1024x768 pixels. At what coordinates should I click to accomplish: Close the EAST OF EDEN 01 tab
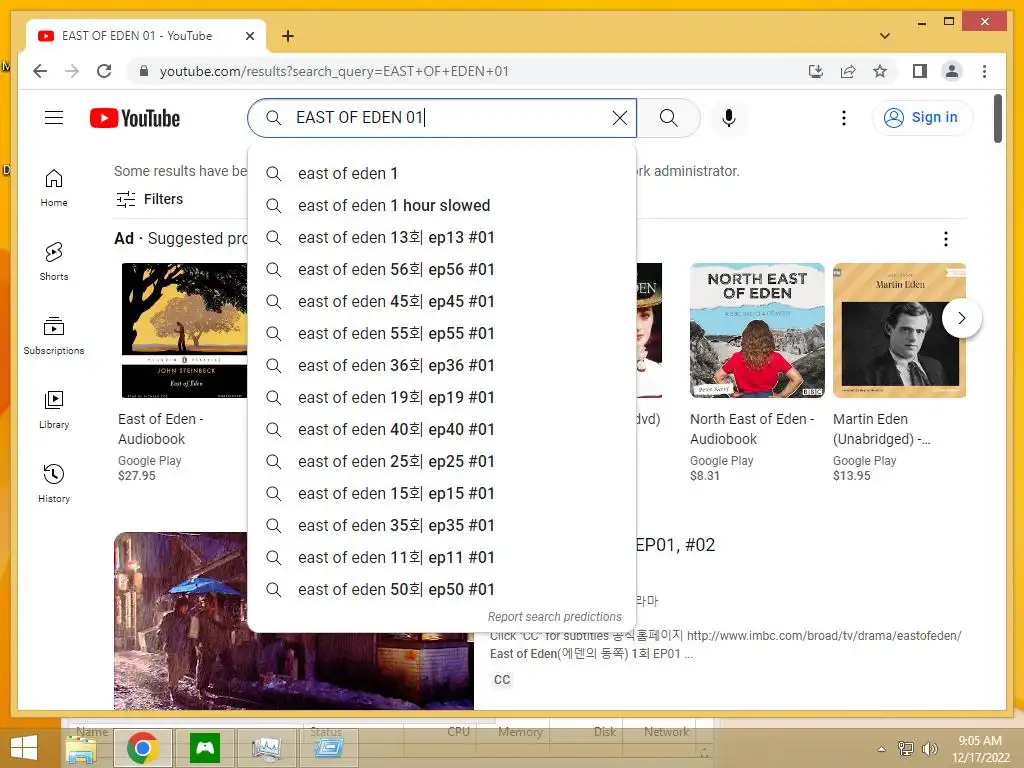click(x=249, y=36)
